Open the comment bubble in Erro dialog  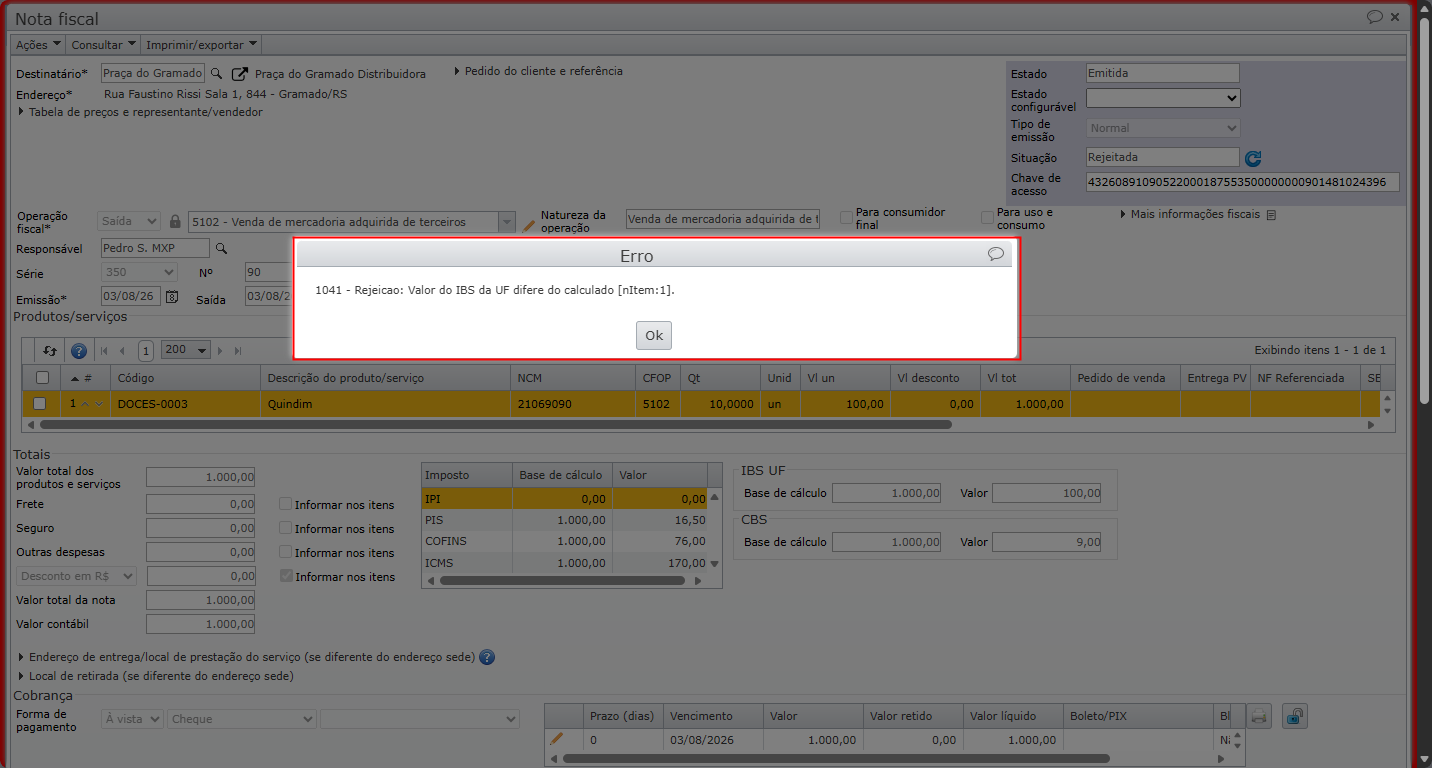(x=996, y=254)
